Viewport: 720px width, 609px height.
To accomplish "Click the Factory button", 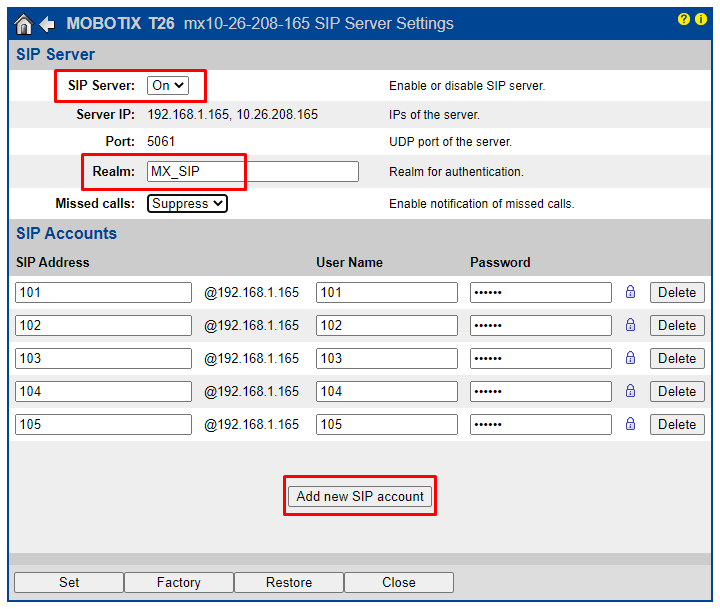I will 179,582.
